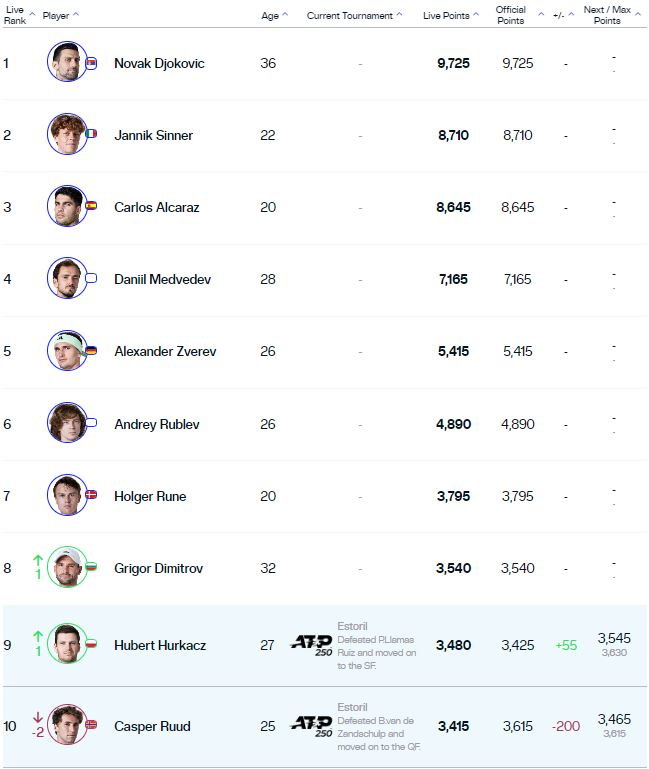Click the red down arrow beside Casper Ruud
Viewport: 649px width, 769px height.
point(38,718)
